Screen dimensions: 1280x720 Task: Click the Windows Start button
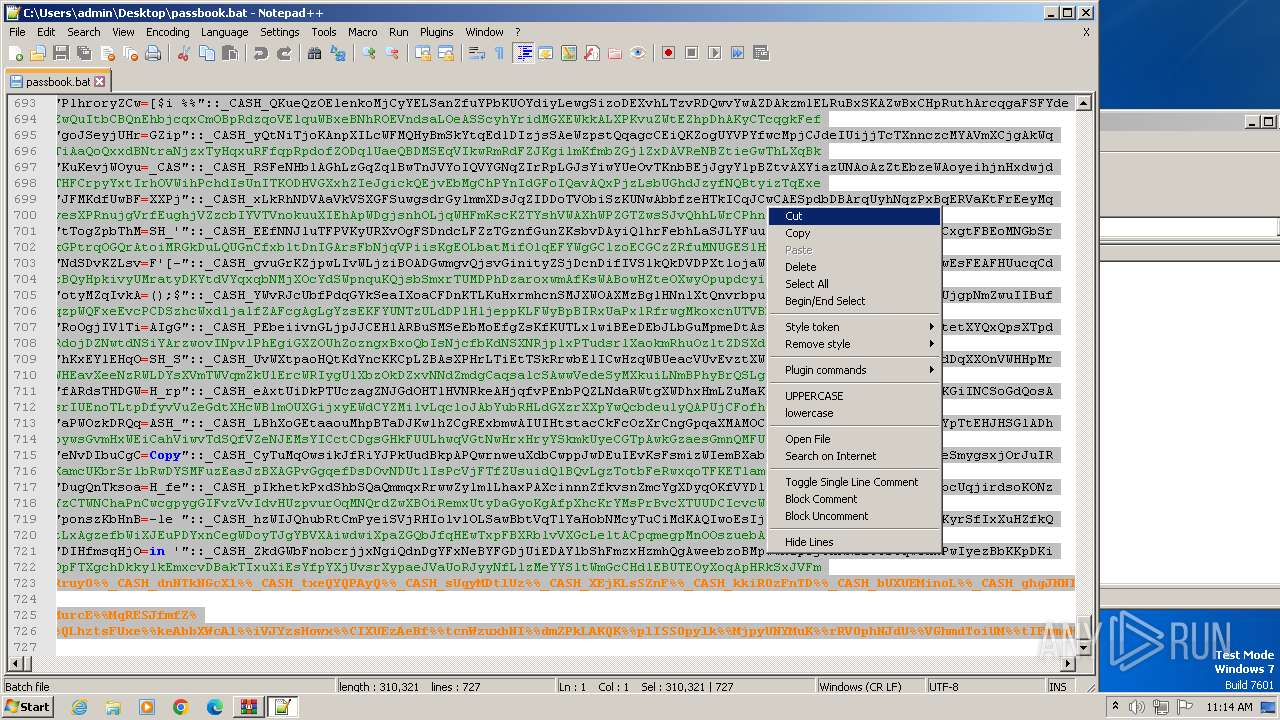pos(28,706)
